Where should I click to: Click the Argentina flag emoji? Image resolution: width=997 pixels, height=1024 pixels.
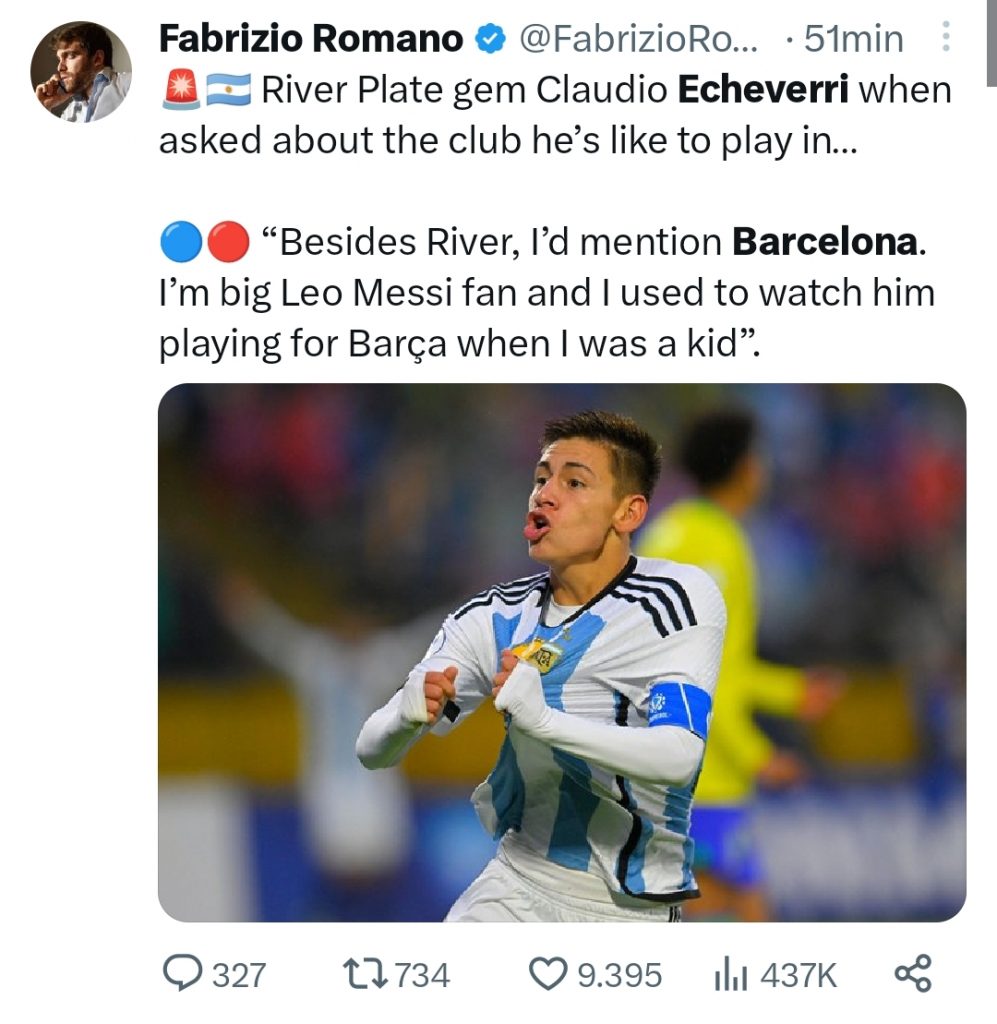click(x=228, y=90)
